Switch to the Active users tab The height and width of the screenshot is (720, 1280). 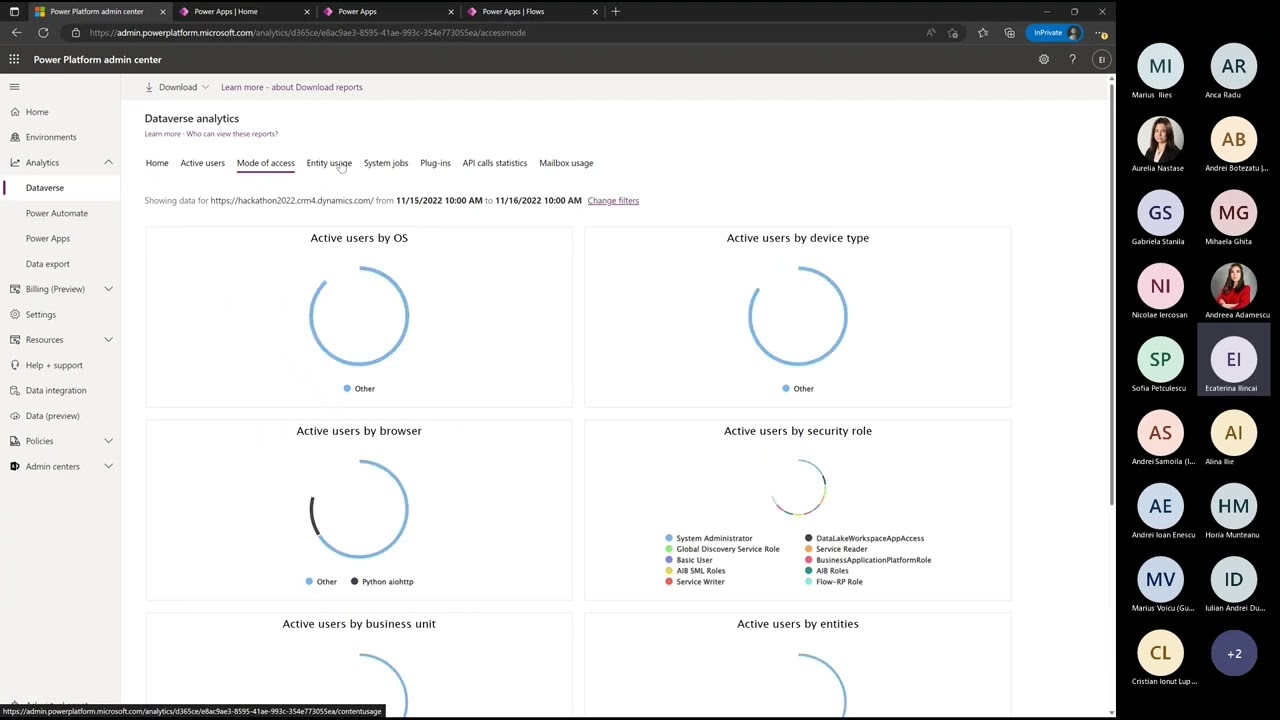pyautogui.click(x=202, y=163)
